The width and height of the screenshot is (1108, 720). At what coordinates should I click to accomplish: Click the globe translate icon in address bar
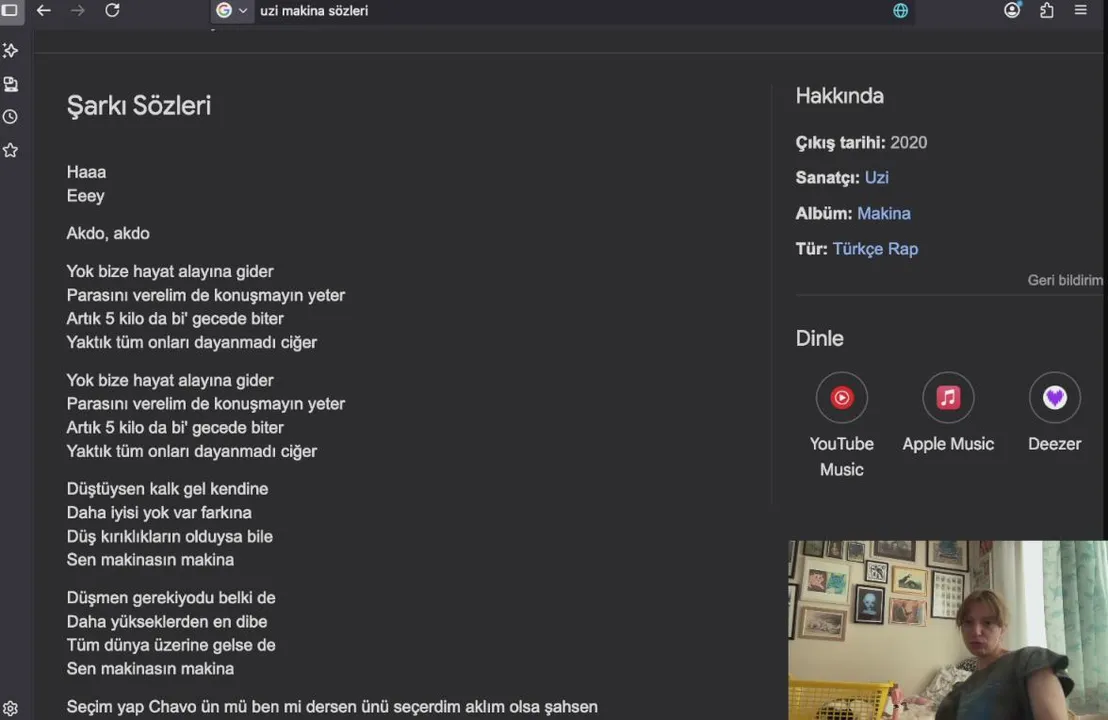coord(900,11)
